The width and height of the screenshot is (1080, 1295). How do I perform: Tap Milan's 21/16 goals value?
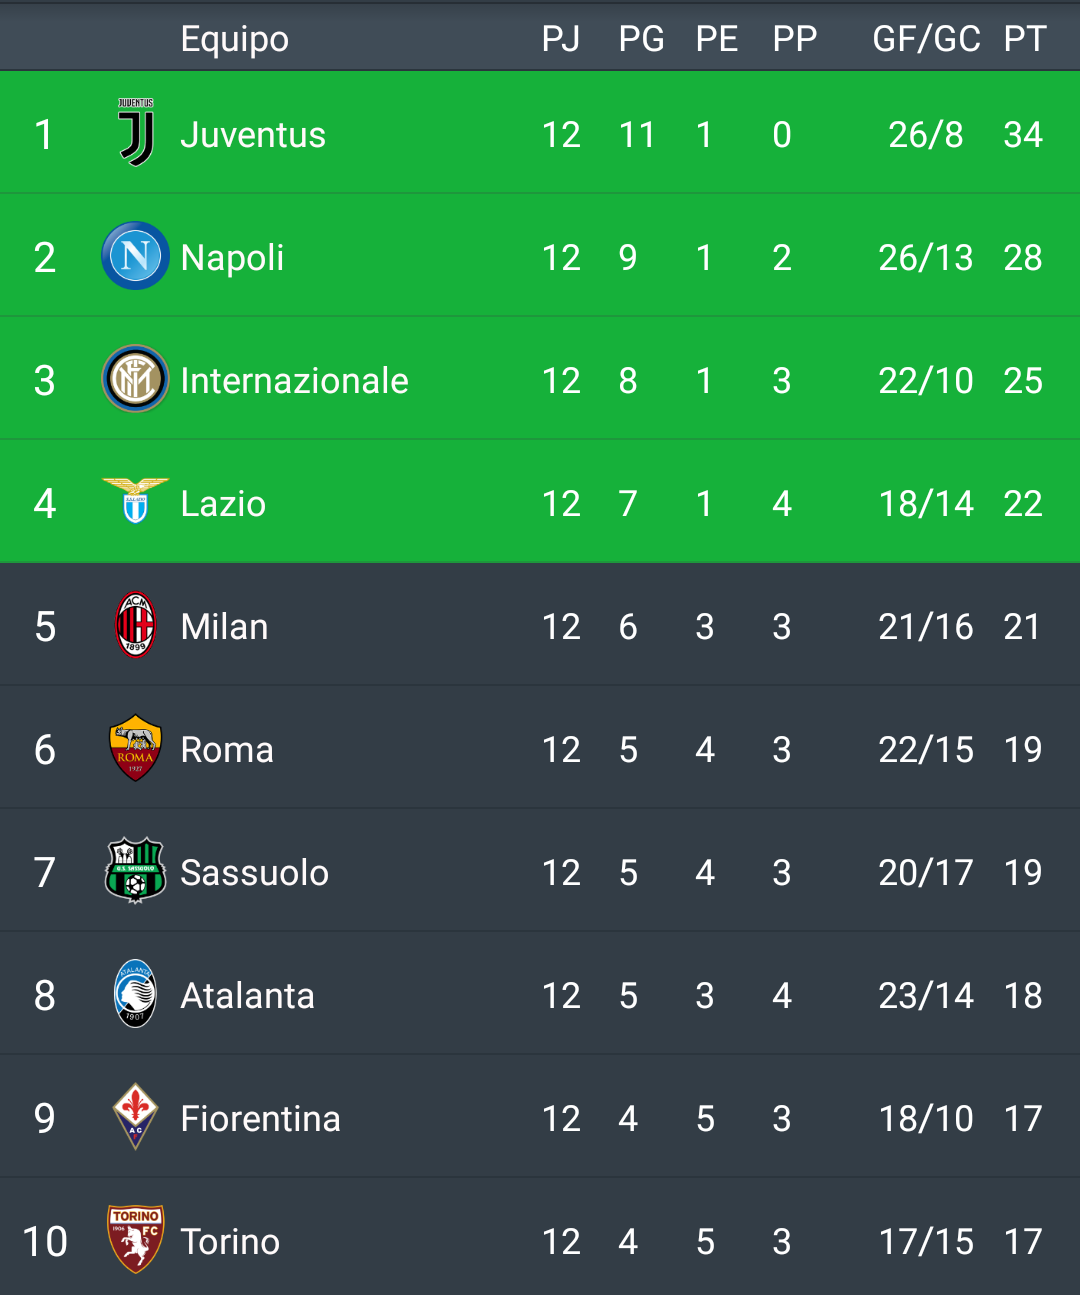click(926, 627)
